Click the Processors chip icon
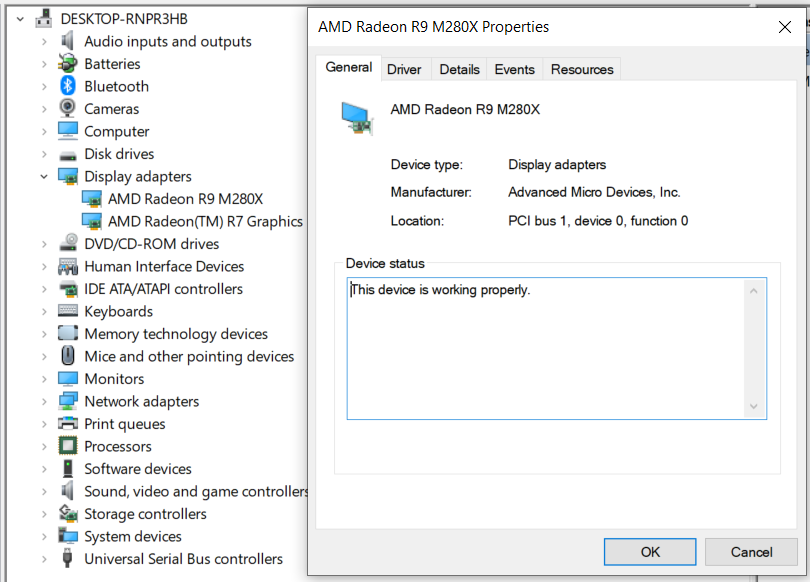Image resolution: width=810 pixels, height=582 pixels. (68, 446)
